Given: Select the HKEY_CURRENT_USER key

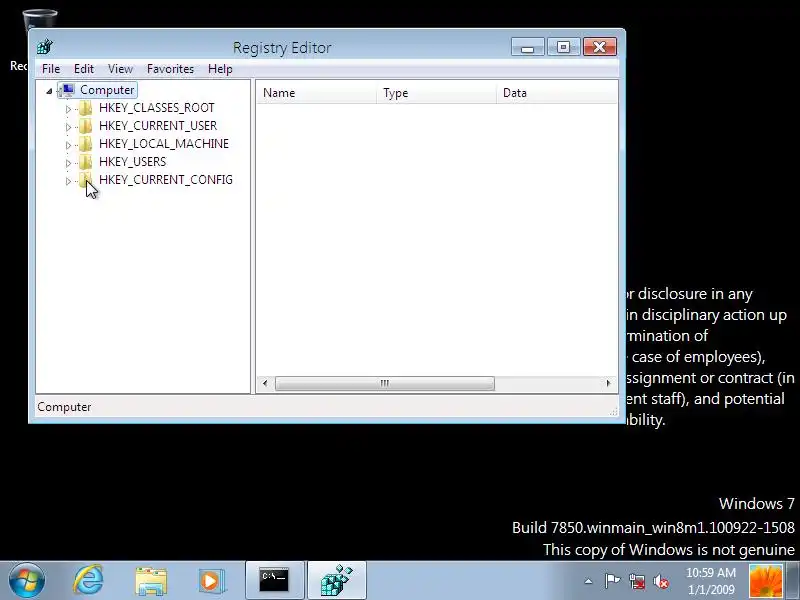Looking at the screenshot, I should click(x=158, y=126).
